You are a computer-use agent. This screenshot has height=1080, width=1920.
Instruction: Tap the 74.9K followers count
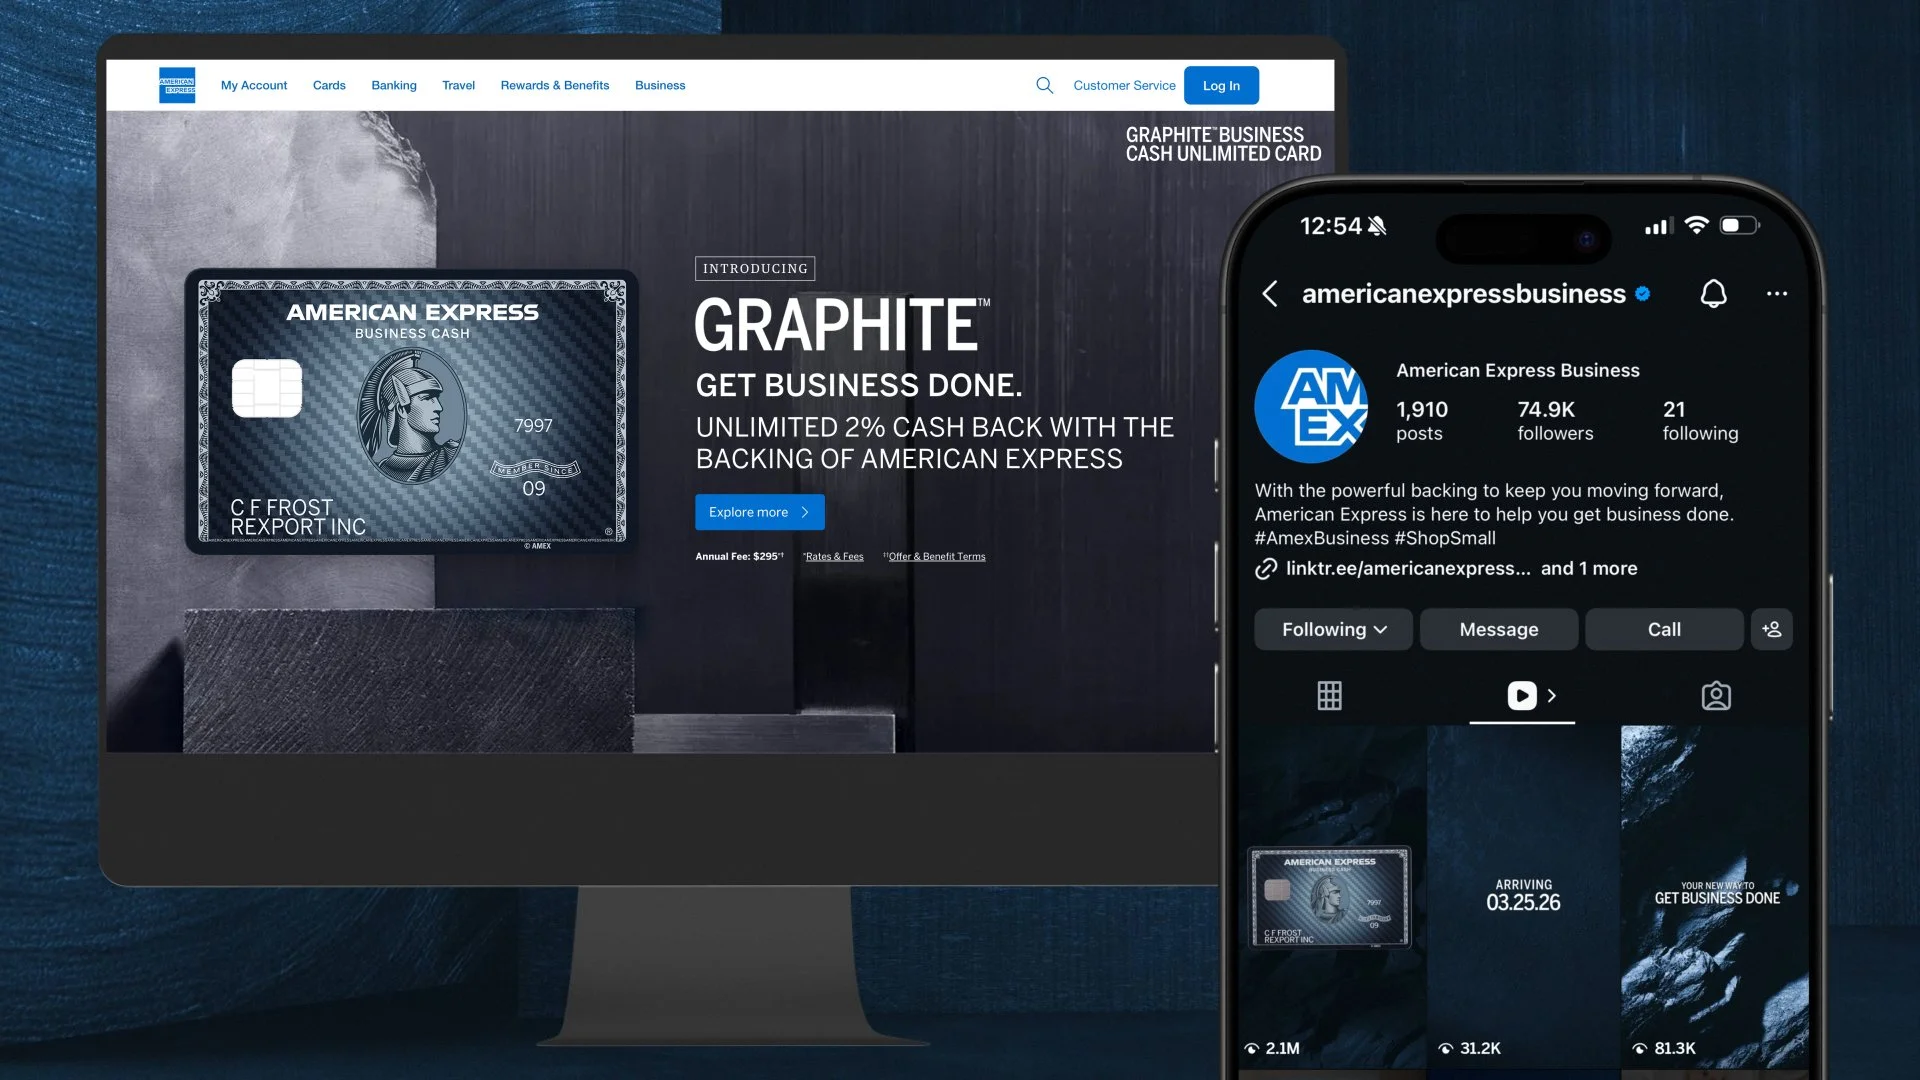click(x=1555, y=420)
